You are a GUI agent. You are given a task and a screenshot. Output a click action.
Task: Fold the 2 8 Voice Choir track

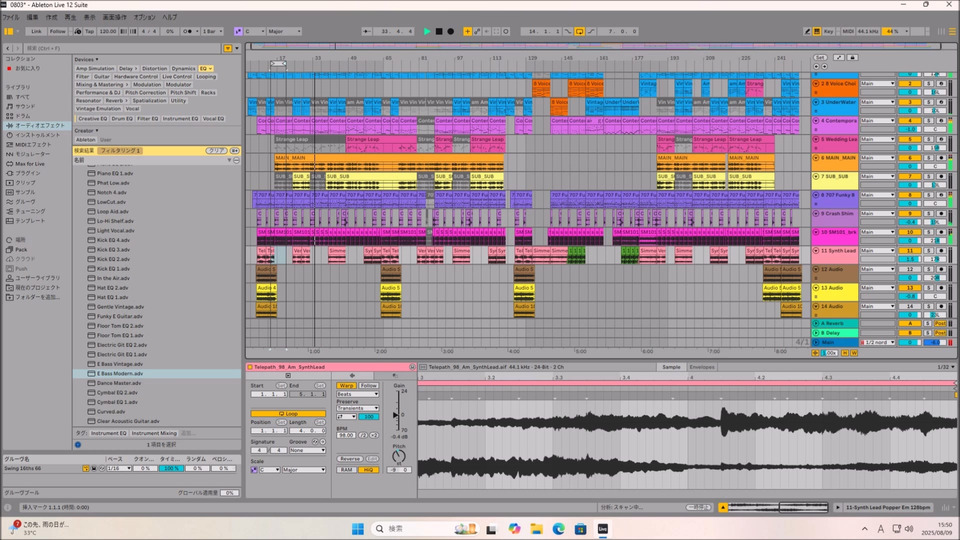coord(817,84)
